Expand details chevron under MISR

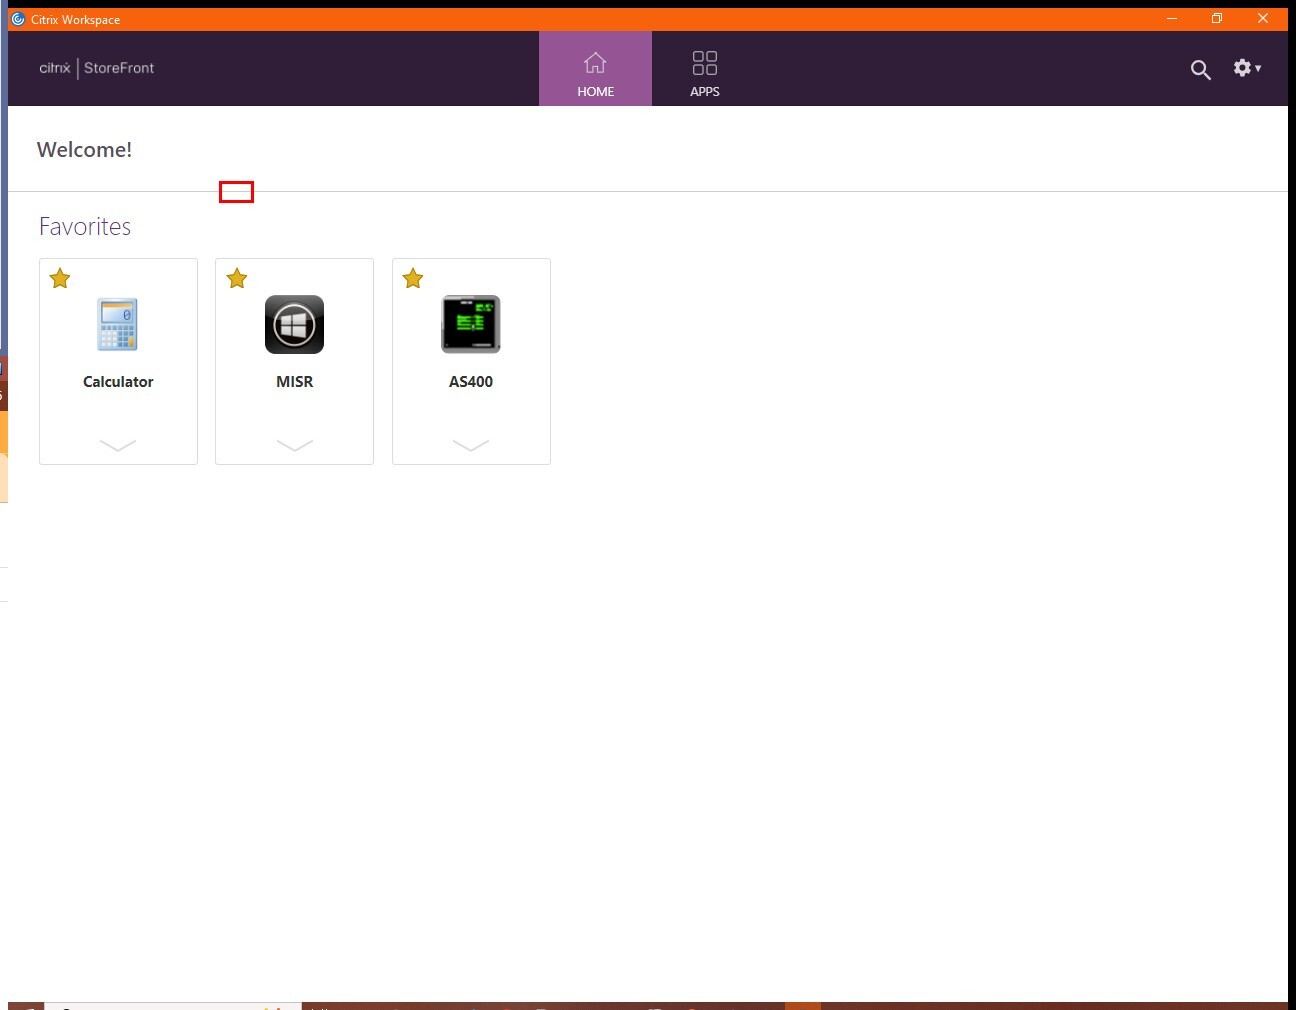pyautogui.click(x=294, y=445)
